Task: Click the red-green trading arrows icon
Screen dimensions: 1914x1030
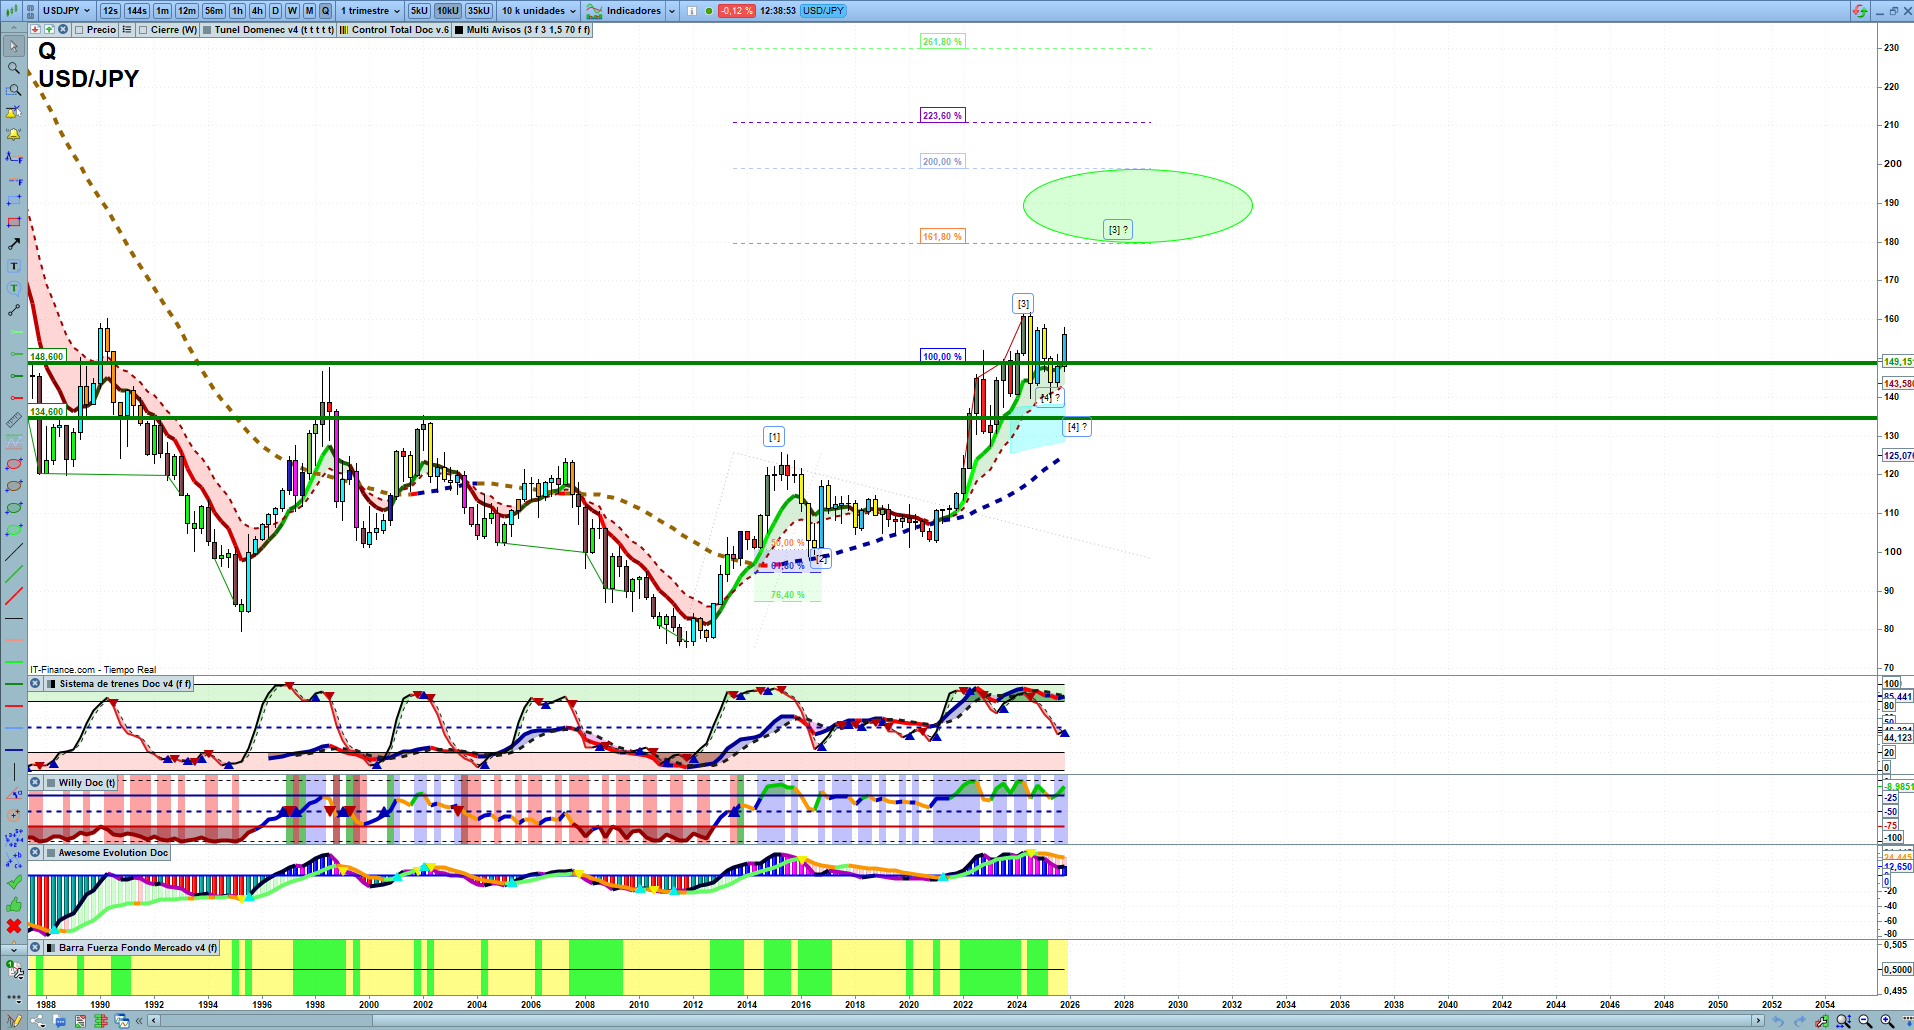Action: click(1859, 11)
